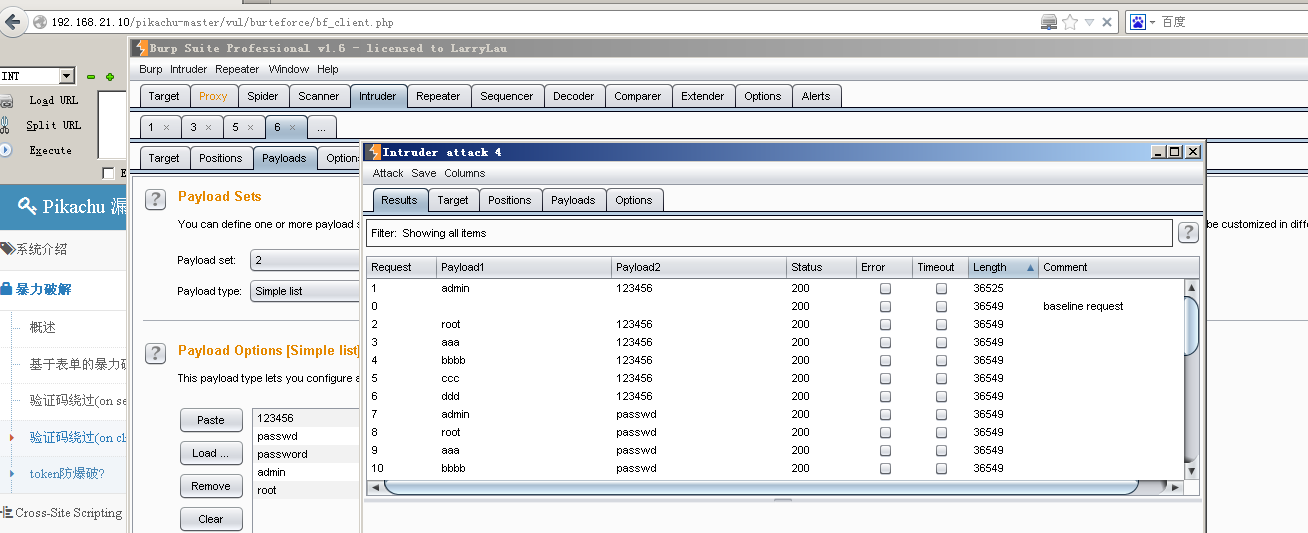Open a new Intruder tab with the ... tab
1308x533 pixels.
coord(322,127)
